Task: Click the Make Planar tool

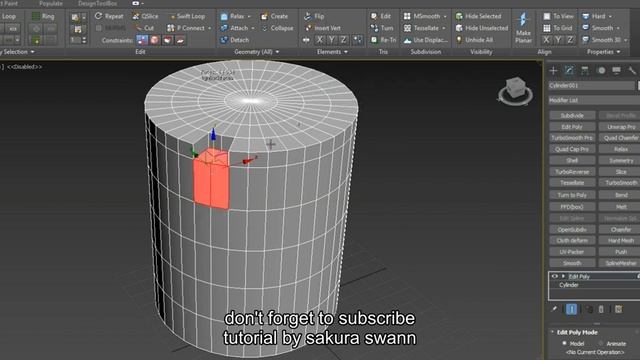Action: point(523,28)
